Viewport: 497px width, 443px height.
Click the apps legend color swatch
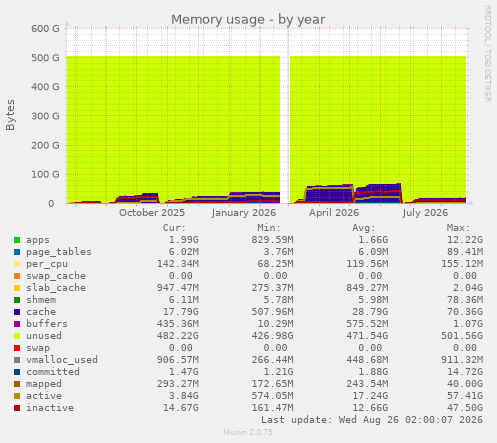coord(17,240)
